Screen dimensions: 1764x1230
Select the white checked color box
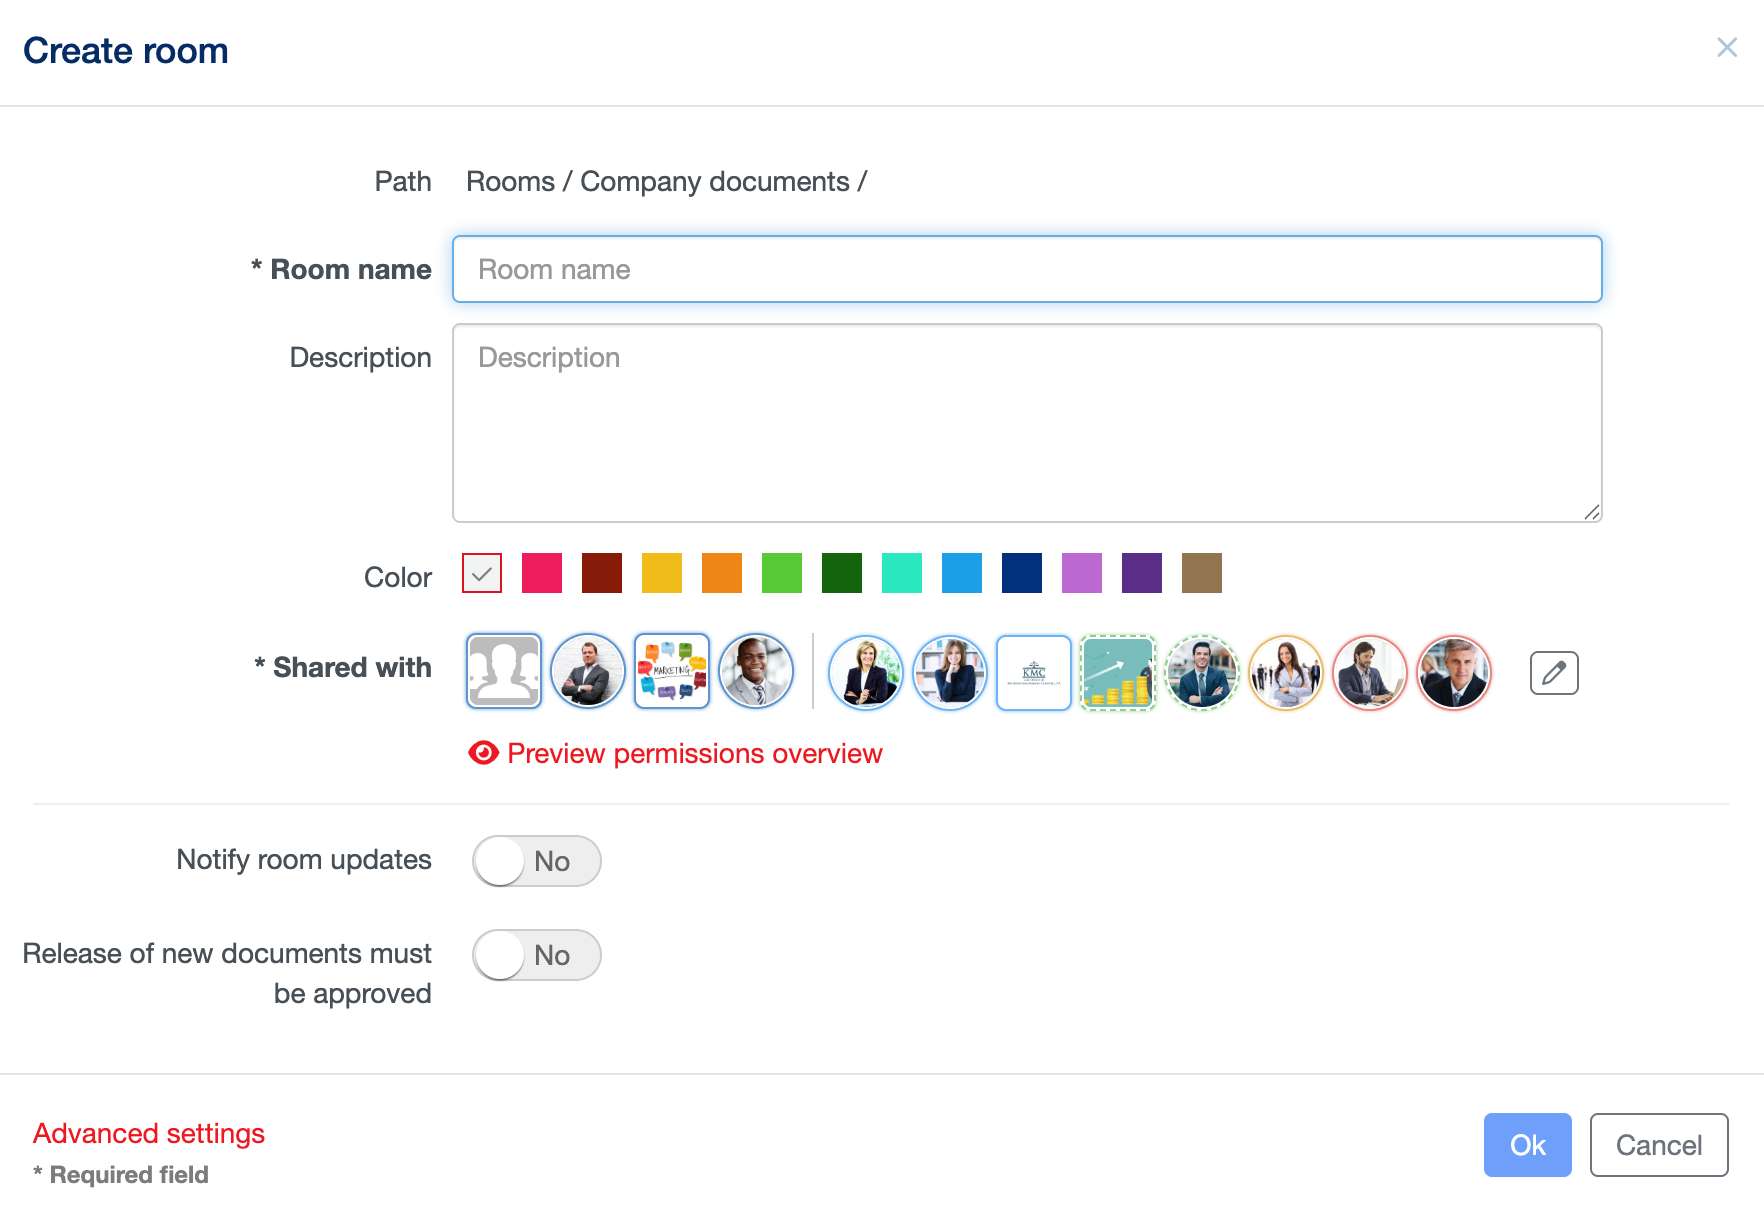(x=482, y=573)
